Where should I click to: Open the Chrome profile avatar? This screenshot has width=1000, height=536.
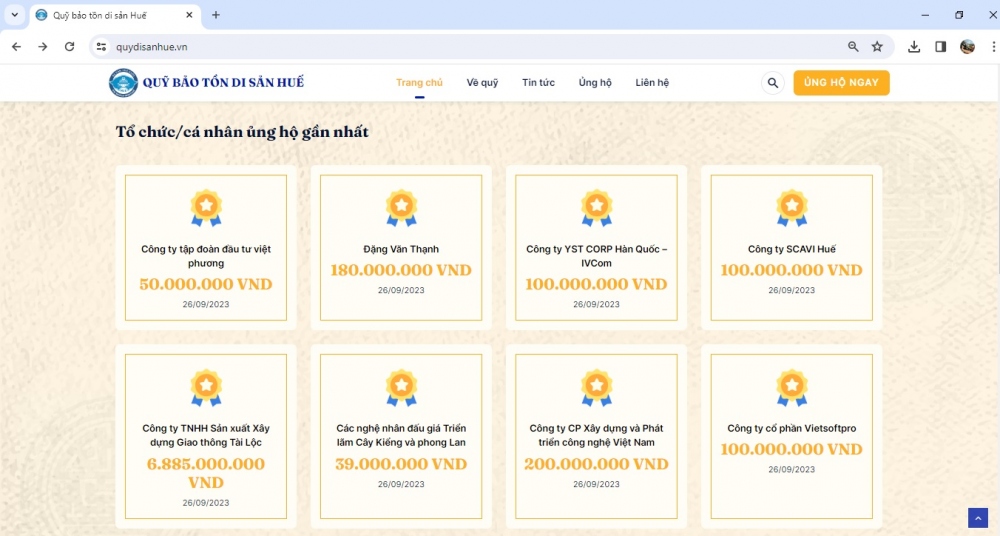click(967, 47)
